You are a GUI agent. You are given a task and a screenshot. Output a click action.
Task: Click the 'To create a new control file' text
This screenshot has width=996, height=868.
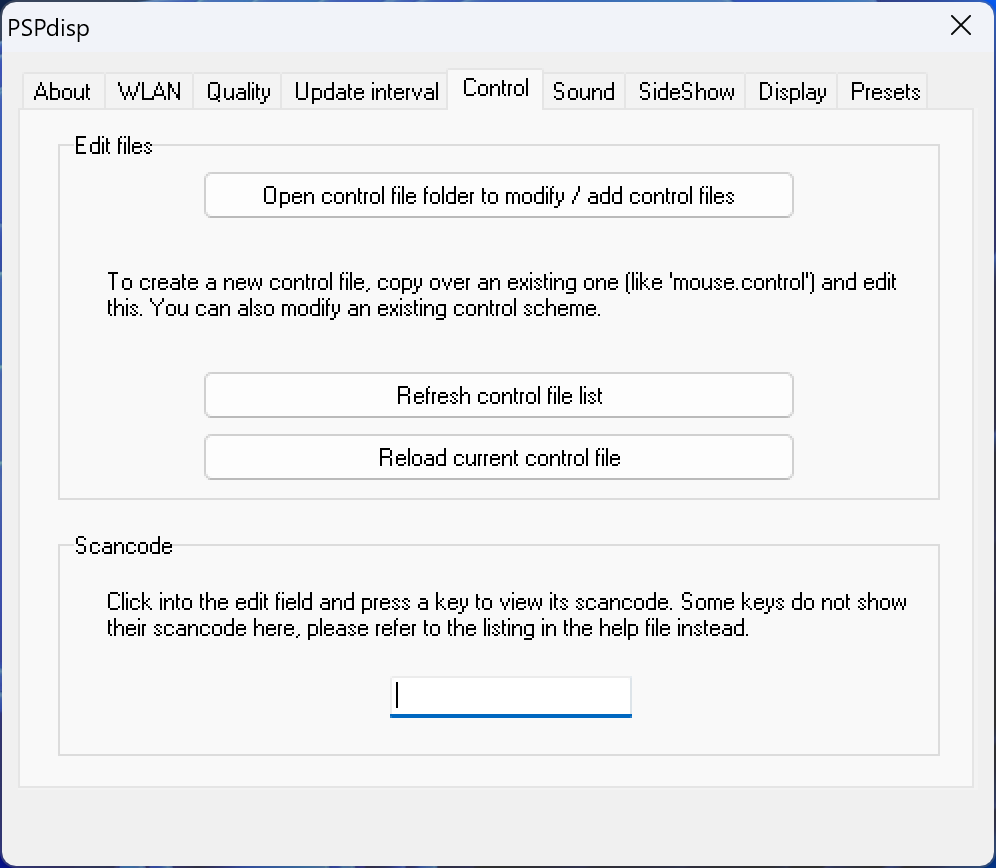(x=502, y=295)
